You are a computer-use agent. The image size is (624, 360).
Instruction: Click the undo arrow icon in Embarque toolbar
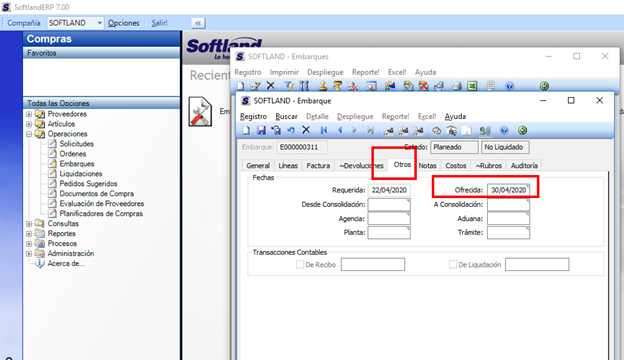[x=291, y=130]
